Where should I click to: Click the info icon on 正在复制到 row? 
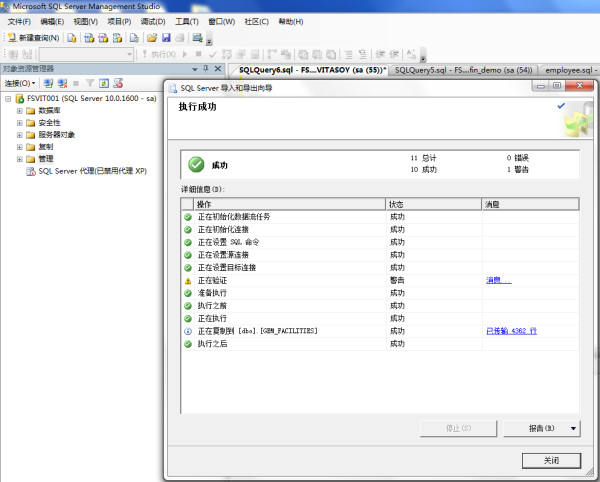click(x=188, y=331)
